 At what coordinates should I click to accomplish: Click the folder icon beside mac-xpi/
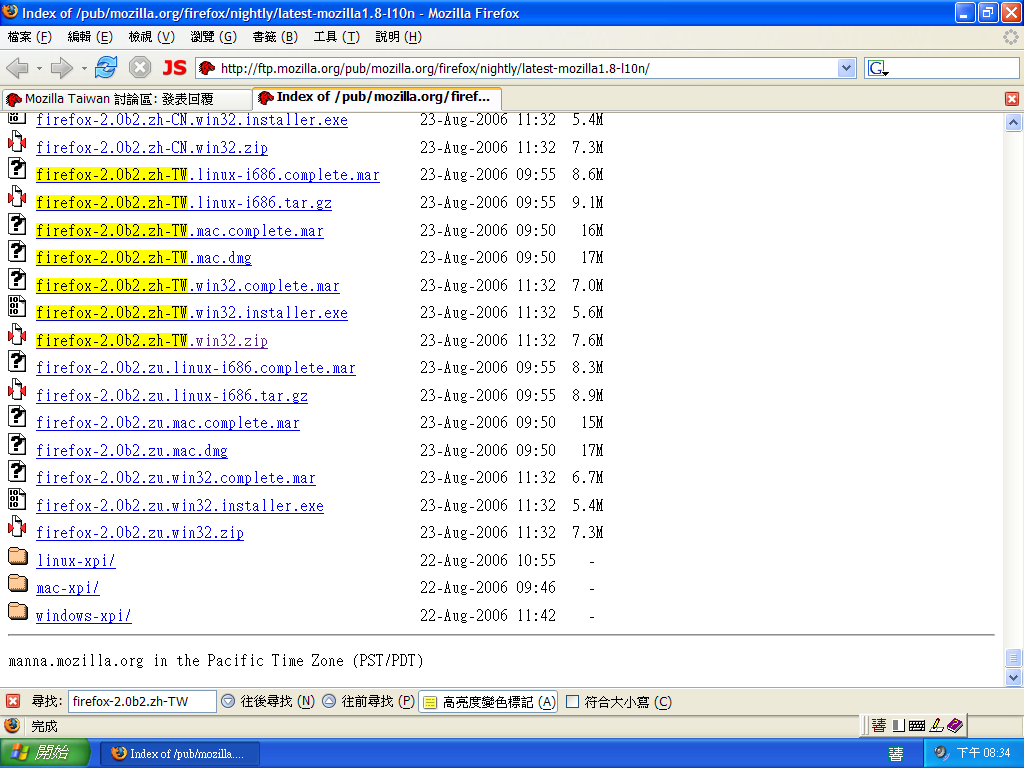click(18, 583)
